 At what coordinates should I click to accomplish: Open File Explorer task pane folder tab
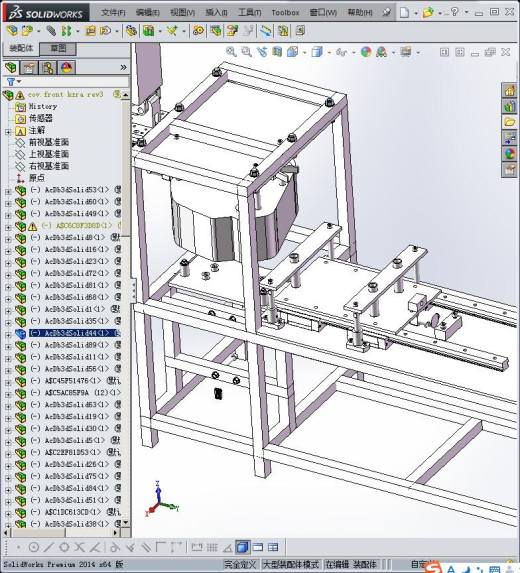click(509, 122)
